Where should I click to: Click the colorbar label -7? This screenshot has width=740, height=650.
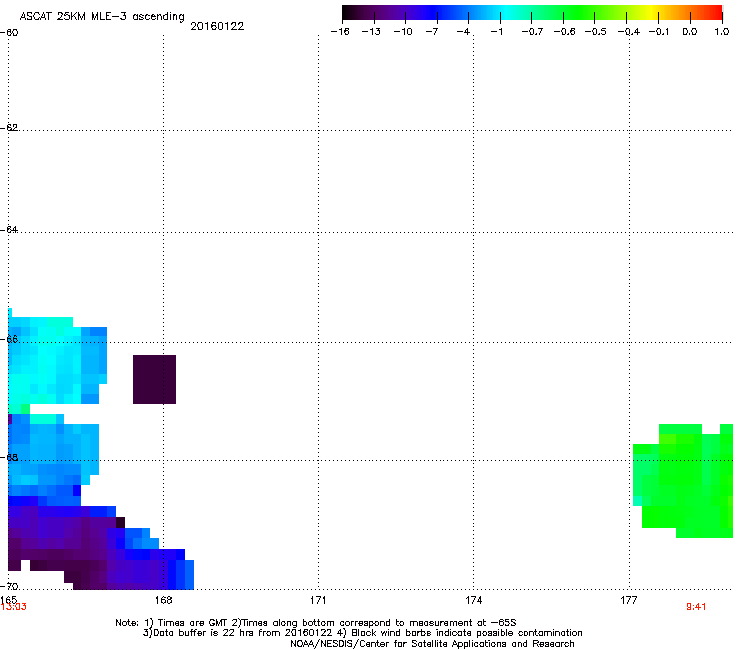point(431,32)
